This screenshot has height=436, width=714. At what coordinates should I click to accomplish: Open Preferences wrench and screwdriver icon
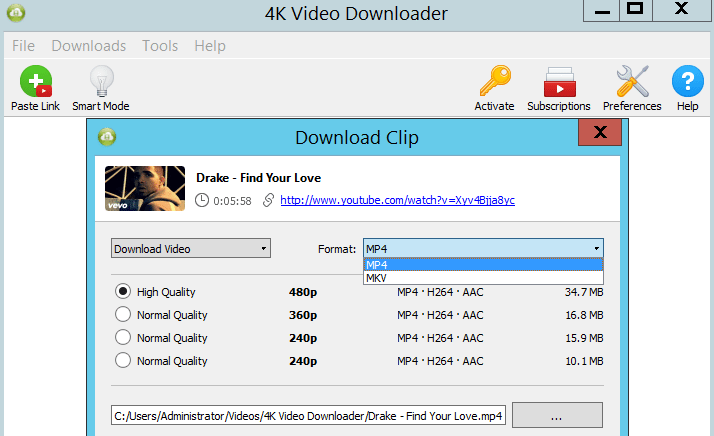[632, 81]
